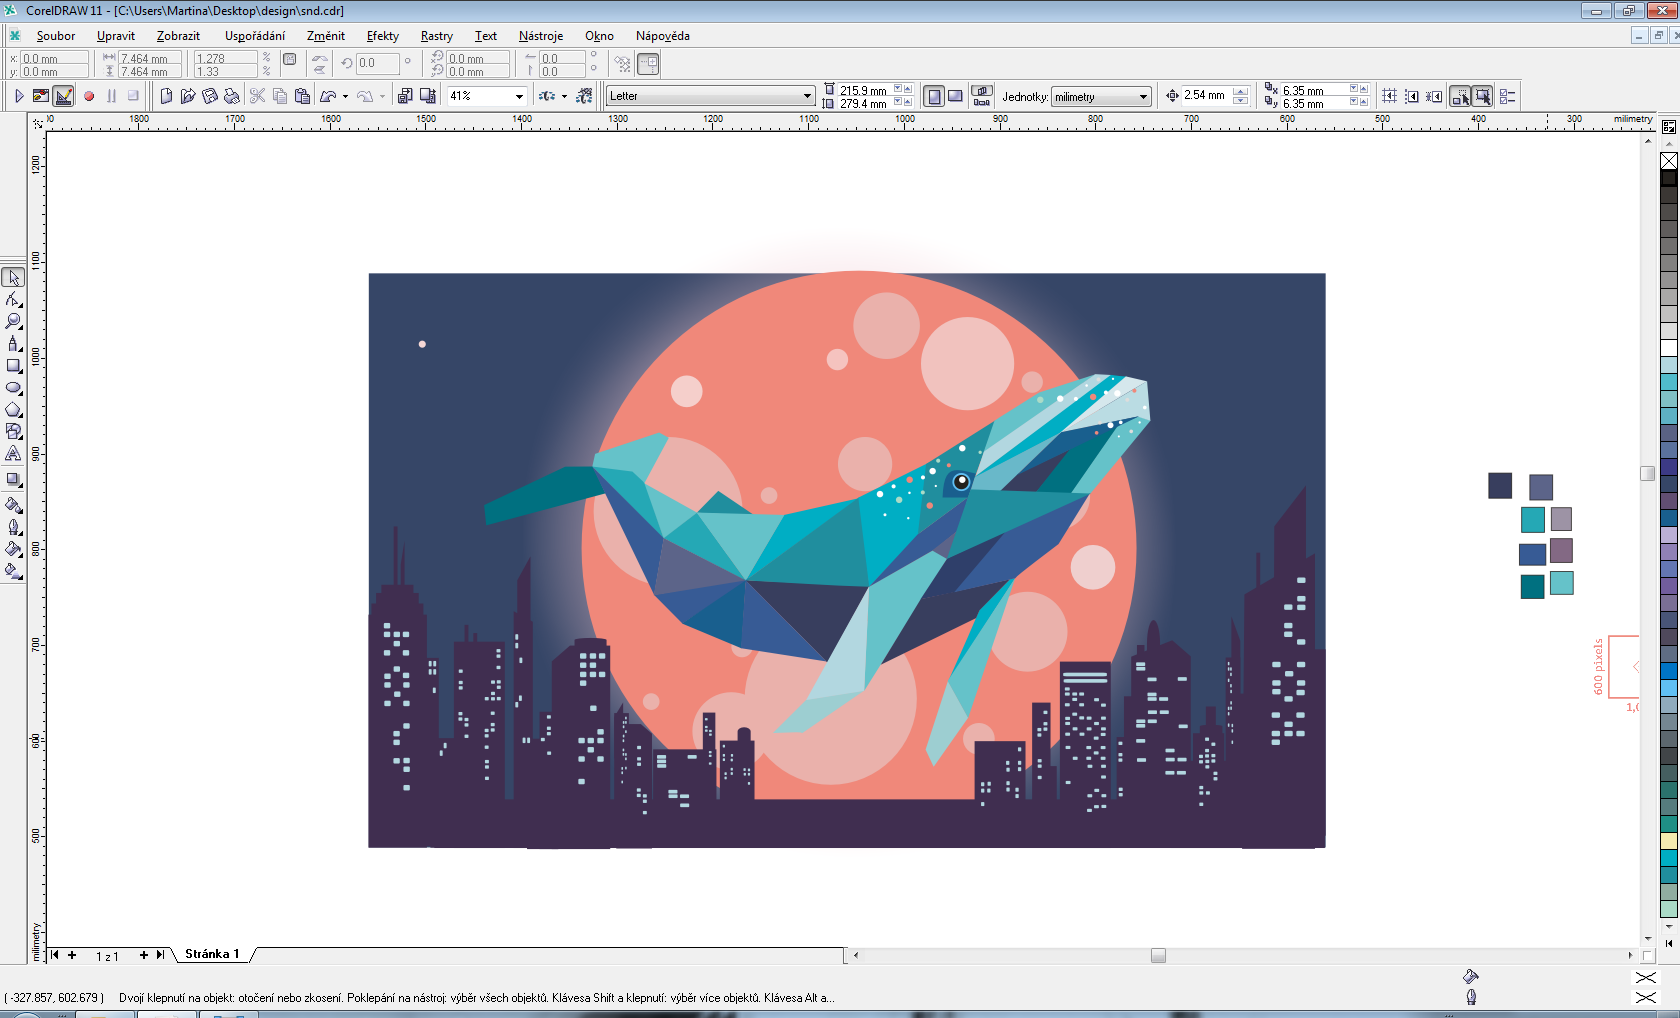Select the Interactive Blend tool
This screenshot has height=1018, width=1680.
coord(13,480)
